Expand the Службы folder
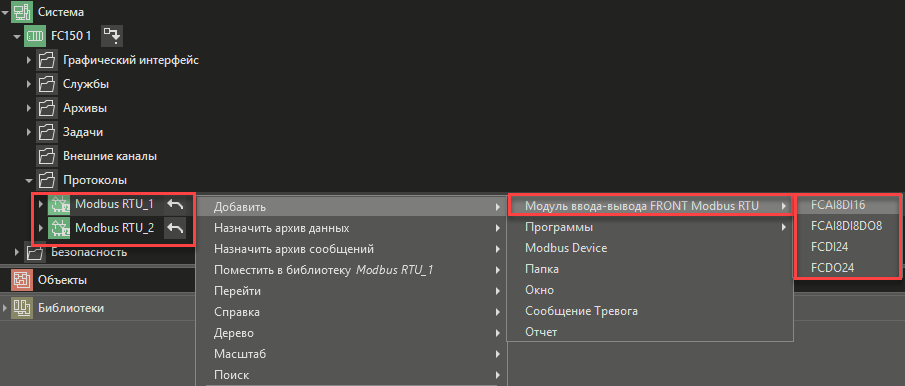This screenshot has width=905, height=386. point(29,84)
